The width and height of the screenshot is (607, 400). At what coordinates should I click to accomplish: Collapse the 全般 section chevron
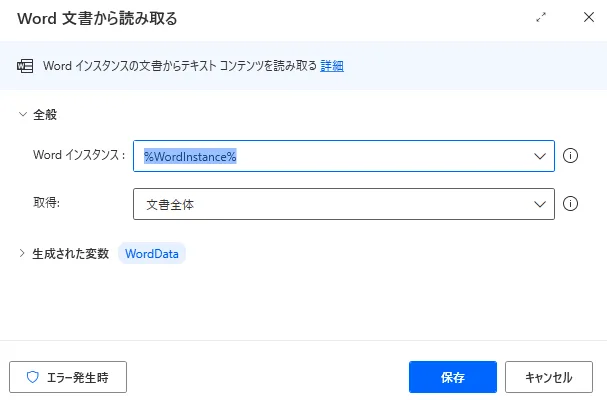[22, 115]
